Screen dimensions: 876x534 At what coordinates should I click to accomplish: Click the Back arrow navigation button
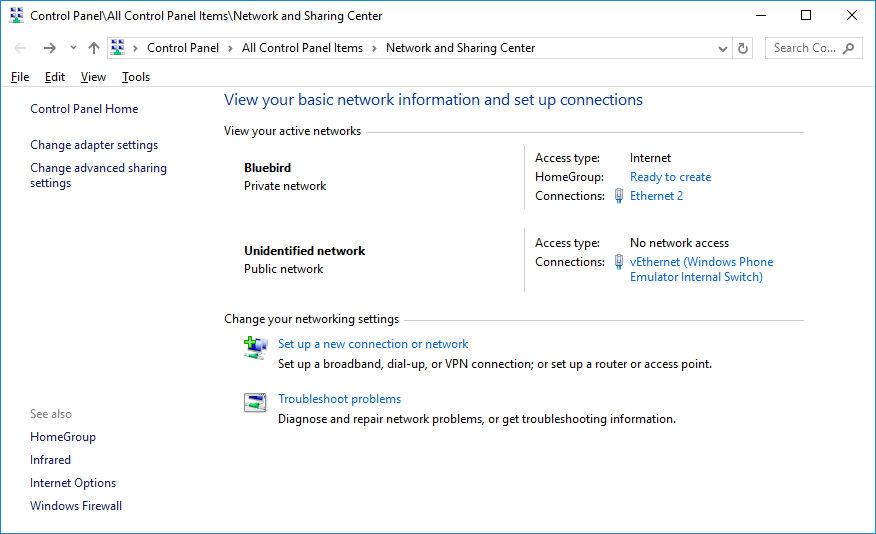tap(20, 48)
